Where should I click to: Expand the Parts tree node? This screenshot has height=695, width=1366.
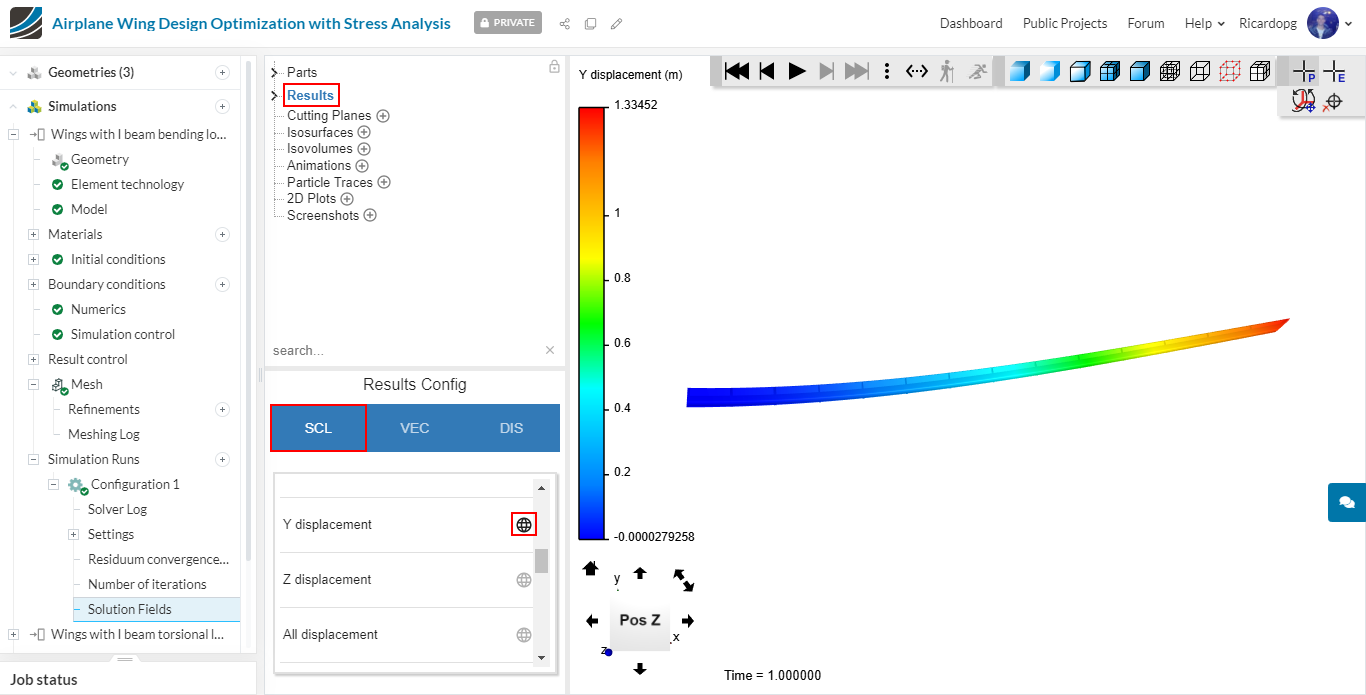pyautogui.click(x=275, y=72)
